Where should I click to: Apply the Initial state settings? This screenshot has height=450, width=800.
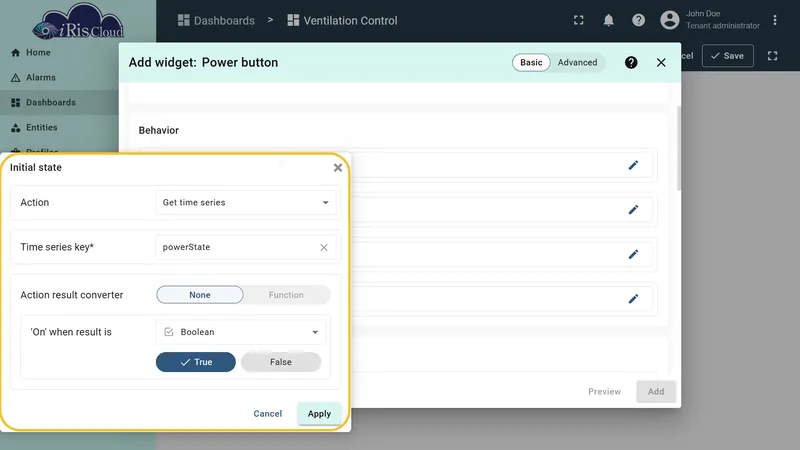pos(319,414)
